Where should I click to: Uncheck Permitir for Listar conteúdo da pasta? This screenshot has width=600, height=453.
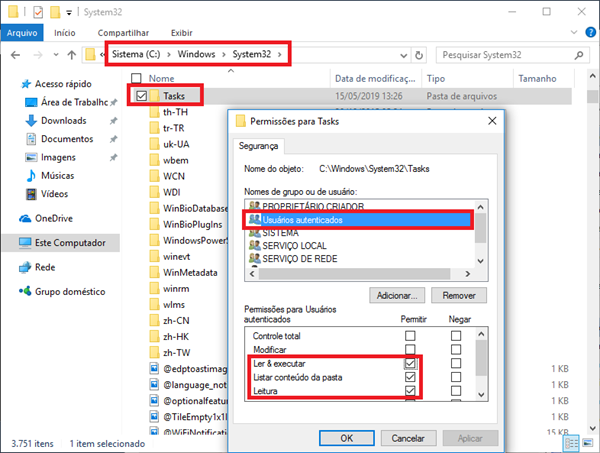pos(410,377)
